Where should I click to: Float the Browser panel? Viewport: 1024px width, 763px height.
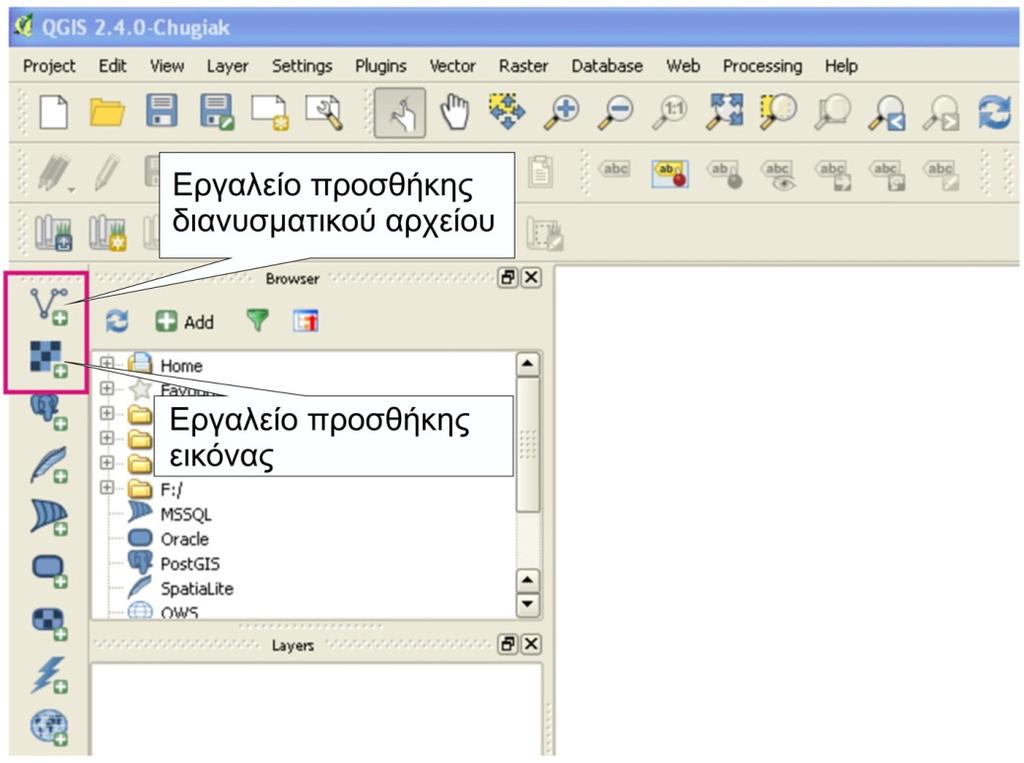(507, 278)
